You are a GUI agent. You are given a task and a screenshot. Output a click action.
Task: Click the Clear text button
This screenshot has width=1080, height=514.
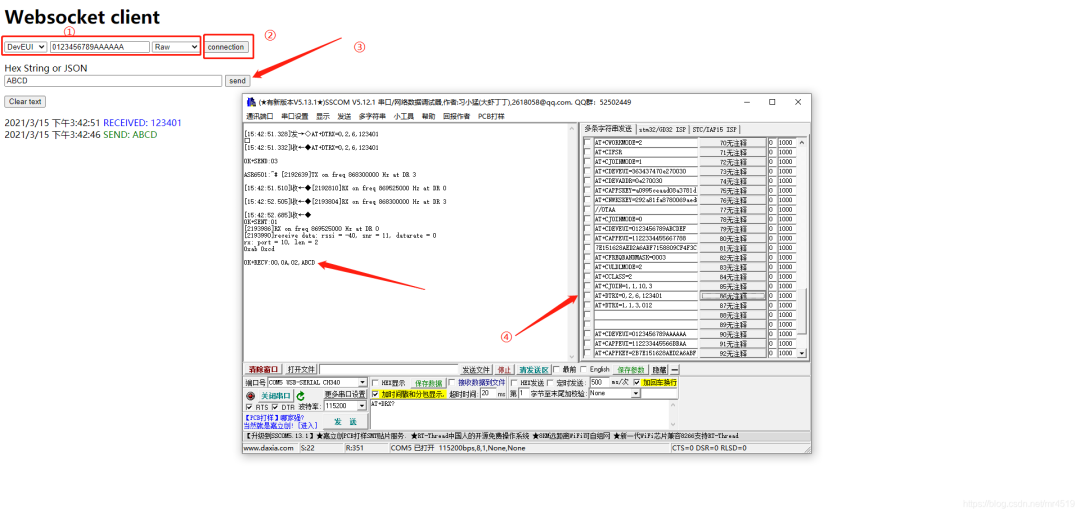[25, 101]
